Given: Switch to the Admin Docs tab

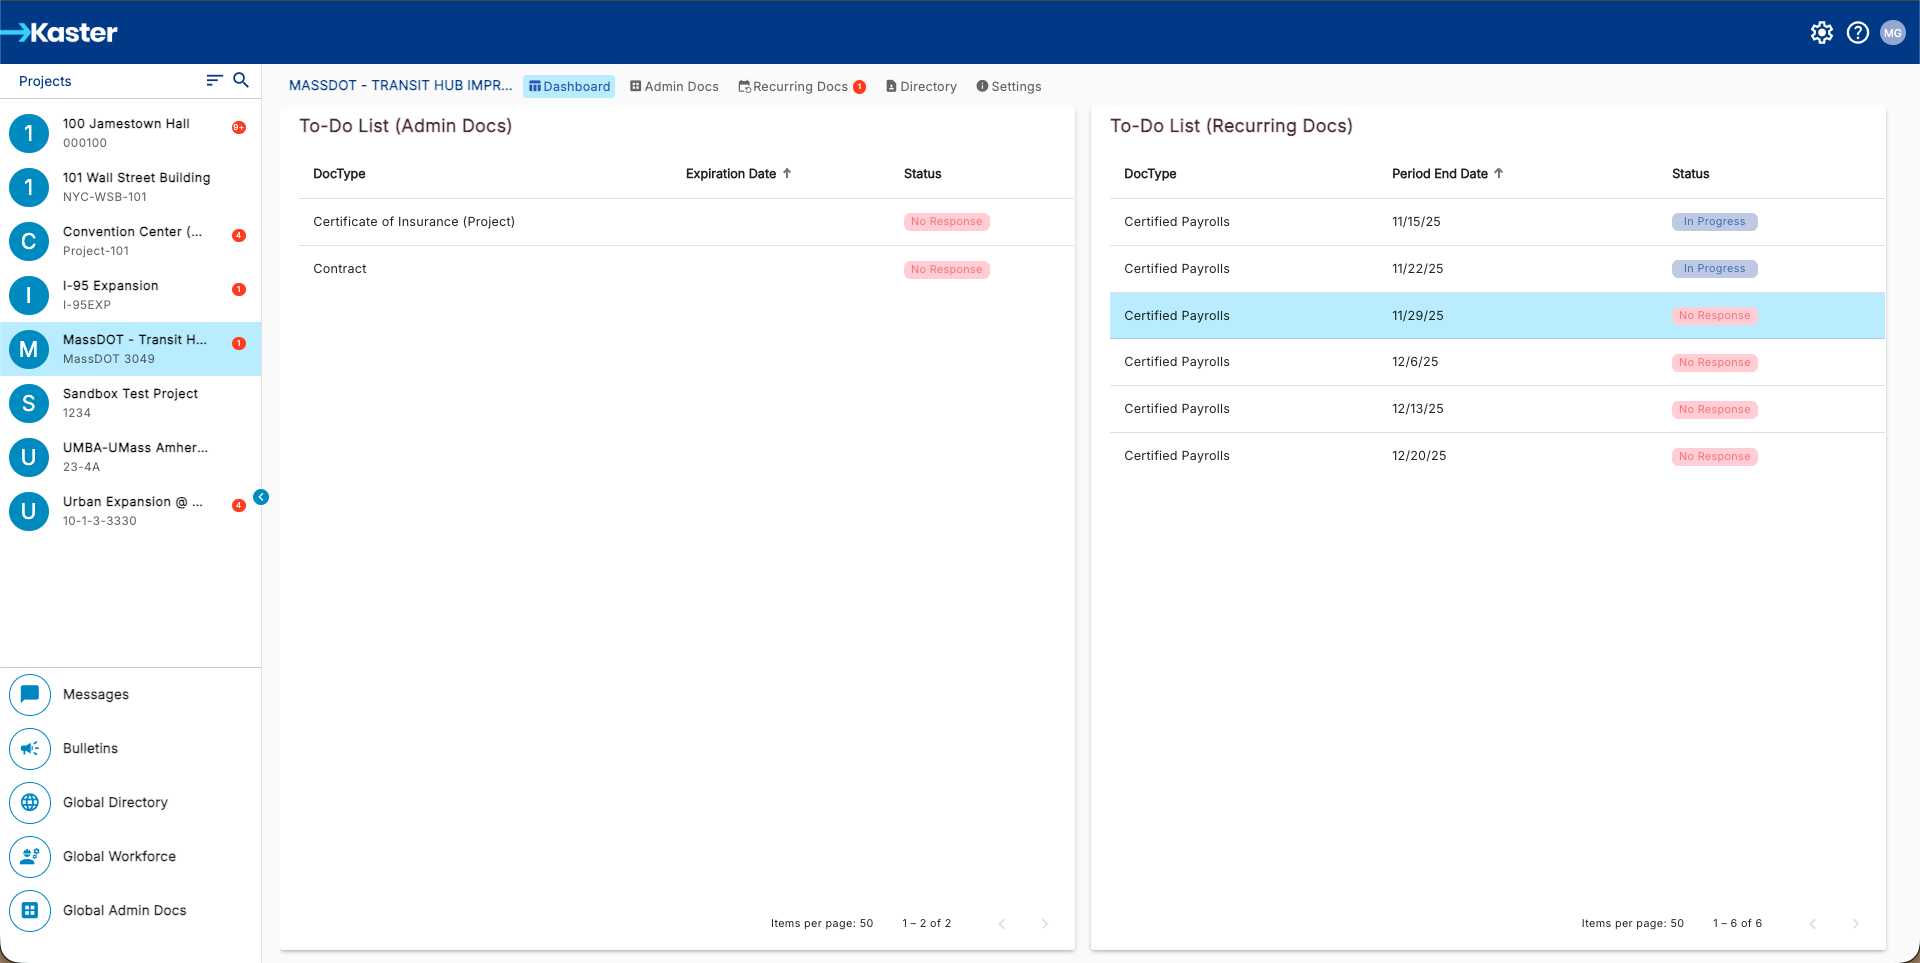Looking at the screenshot, I should point(674,87).
